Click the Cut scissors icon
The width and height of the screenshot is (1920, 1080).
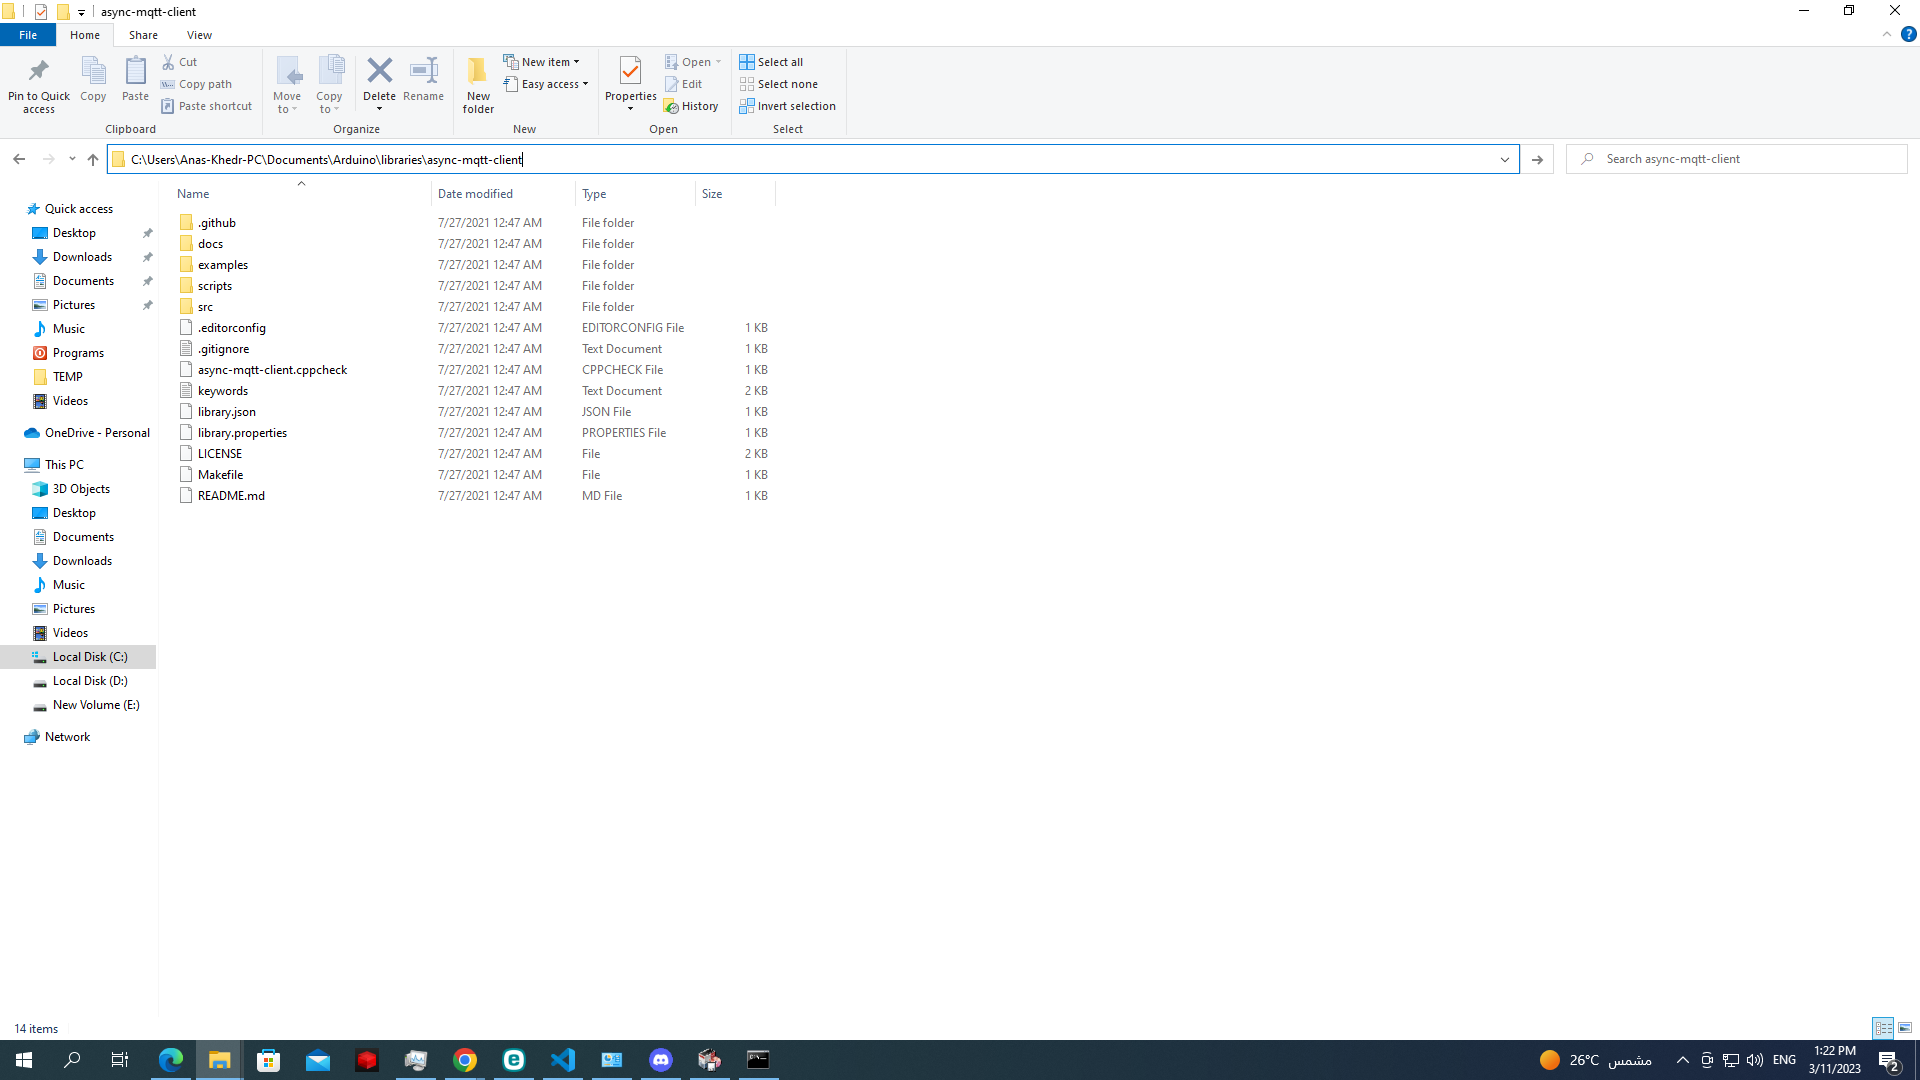pos(169,62)
